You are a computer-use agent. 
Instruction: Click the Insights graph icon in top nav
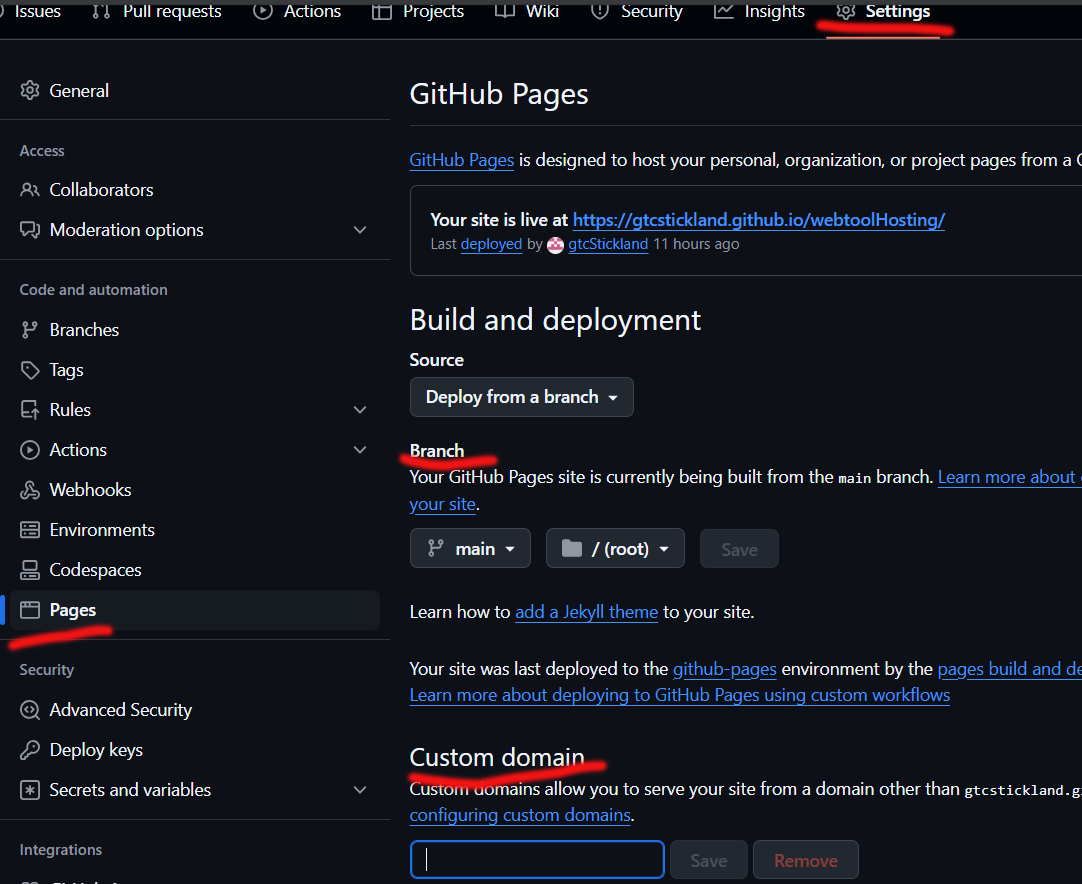(x=723, y=11)
